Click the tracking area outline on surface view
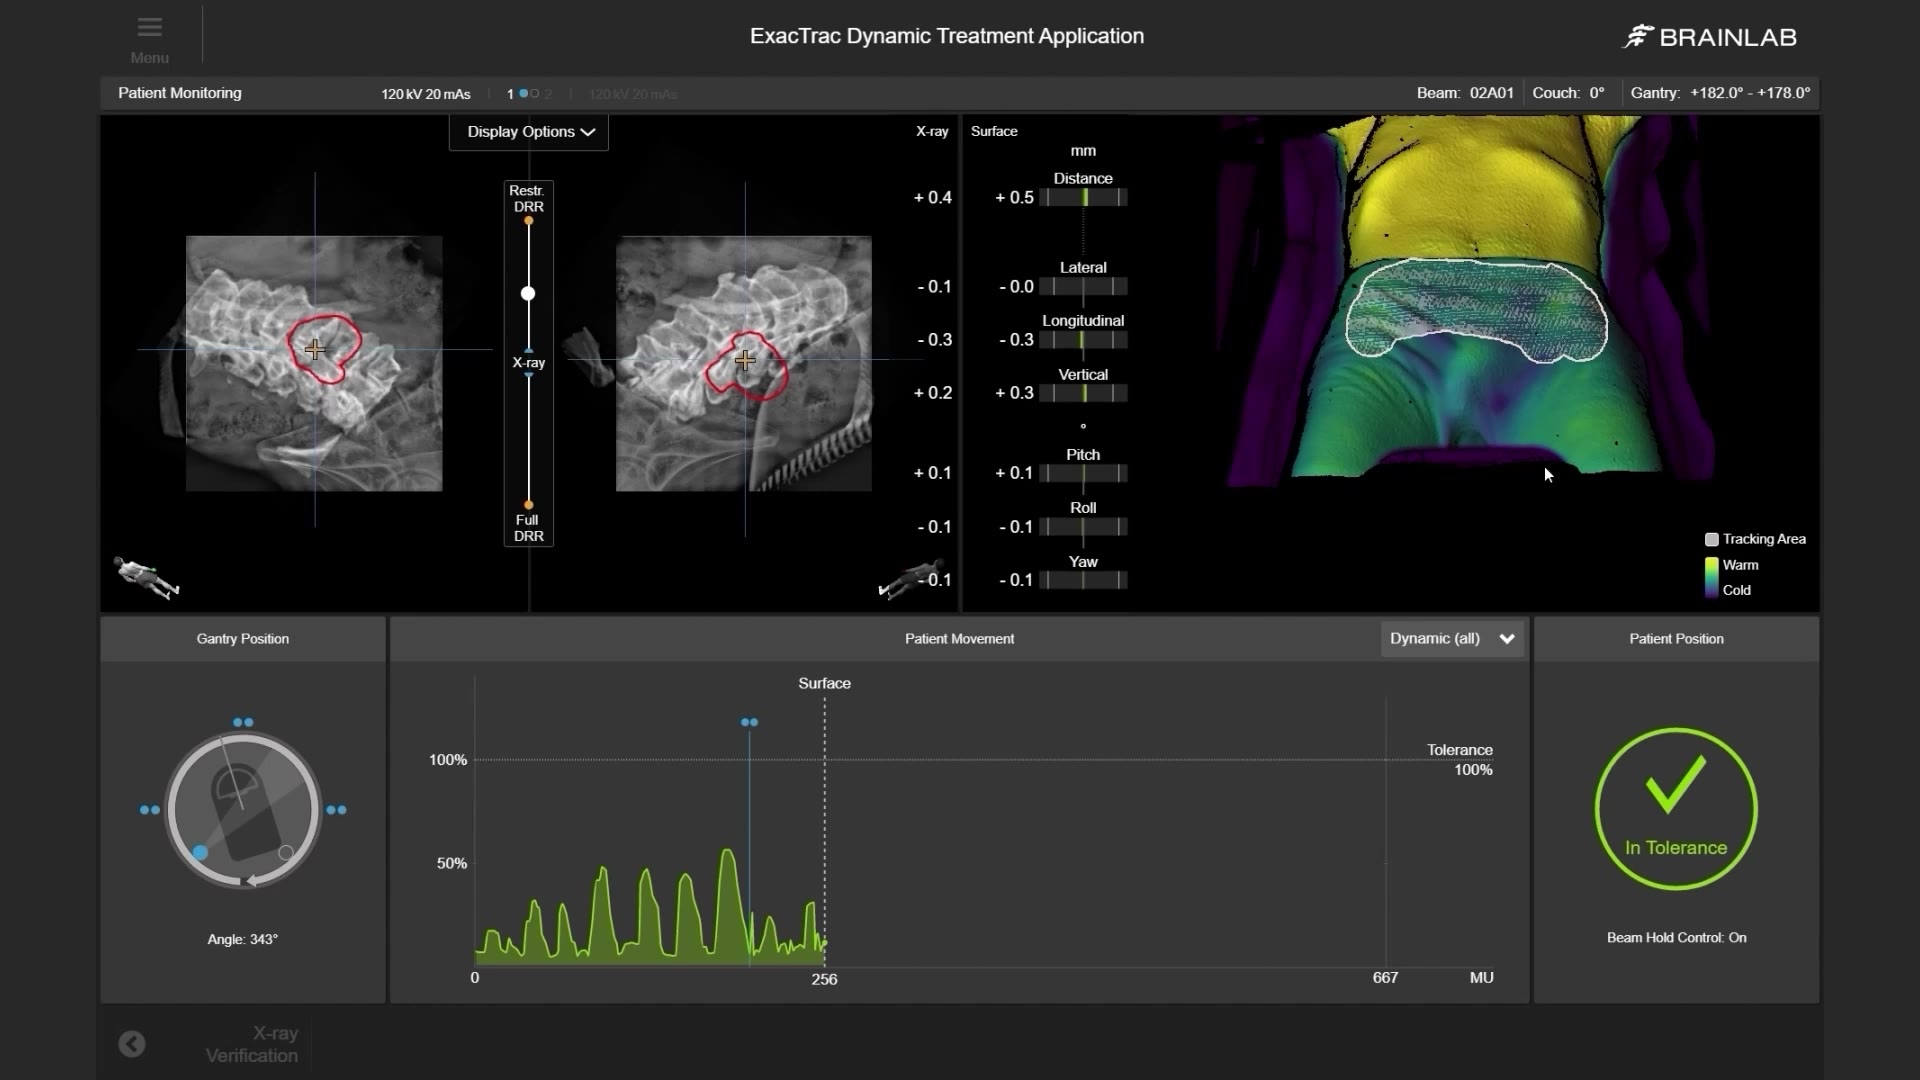Viewport: 1920px width, 1080px height. 1476,310
